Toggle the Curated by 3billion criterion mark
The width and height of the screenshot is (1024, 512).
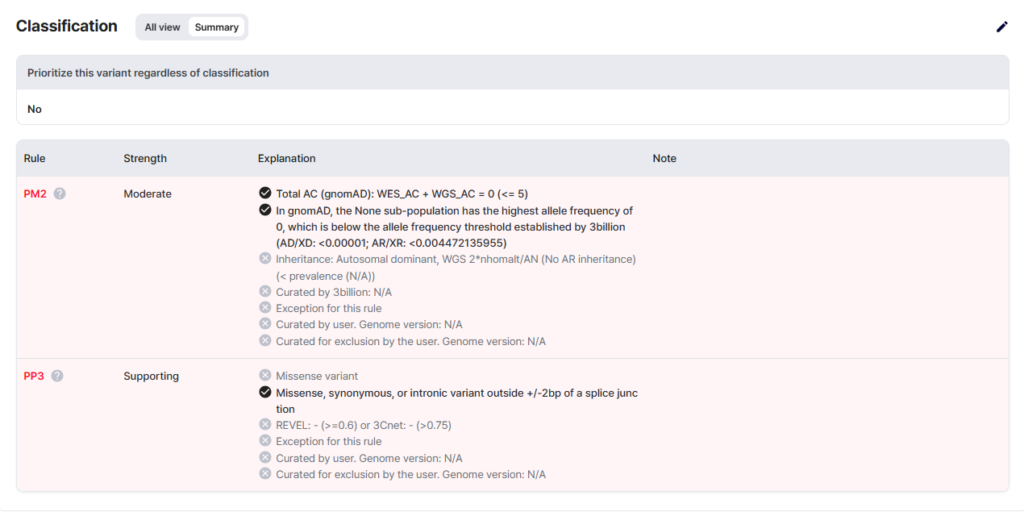[265, 292]
